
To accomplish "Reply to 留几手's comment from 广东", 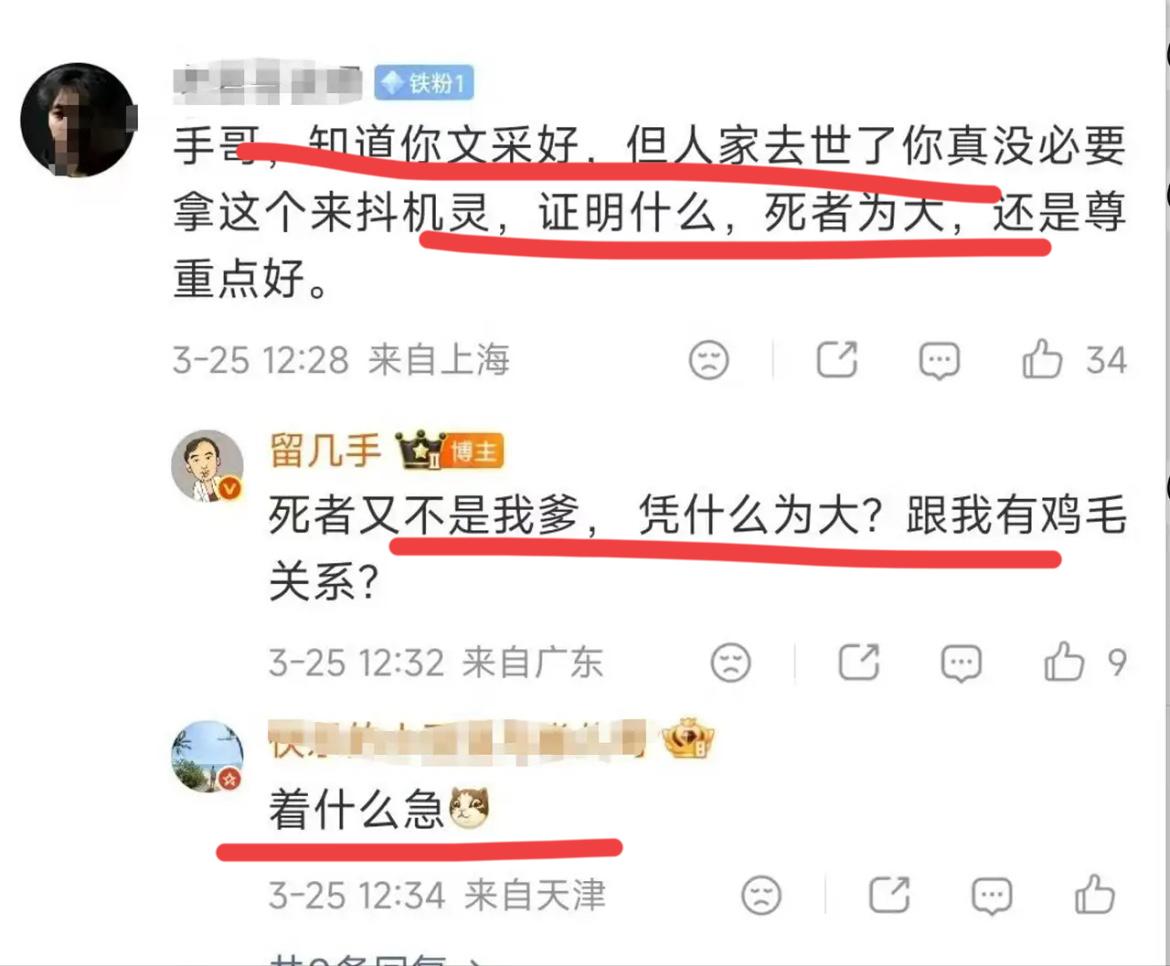I will click(x=961, y=662).
